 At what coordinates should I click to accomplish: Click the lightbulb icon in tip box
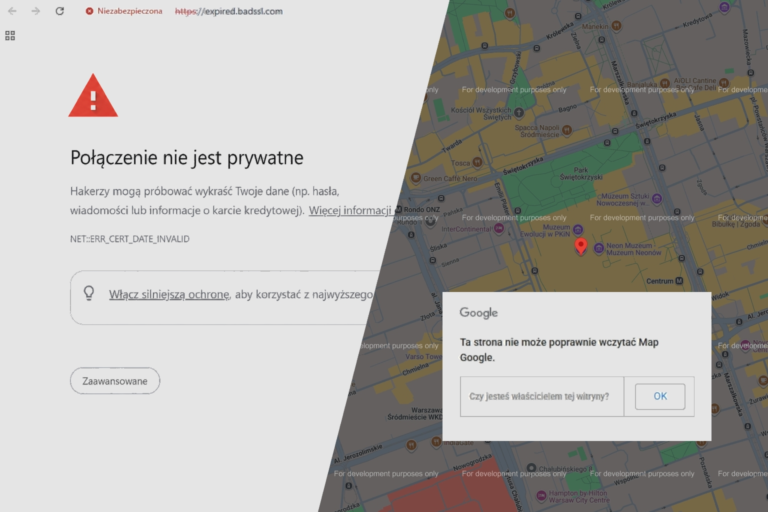[x=89, y=293]
